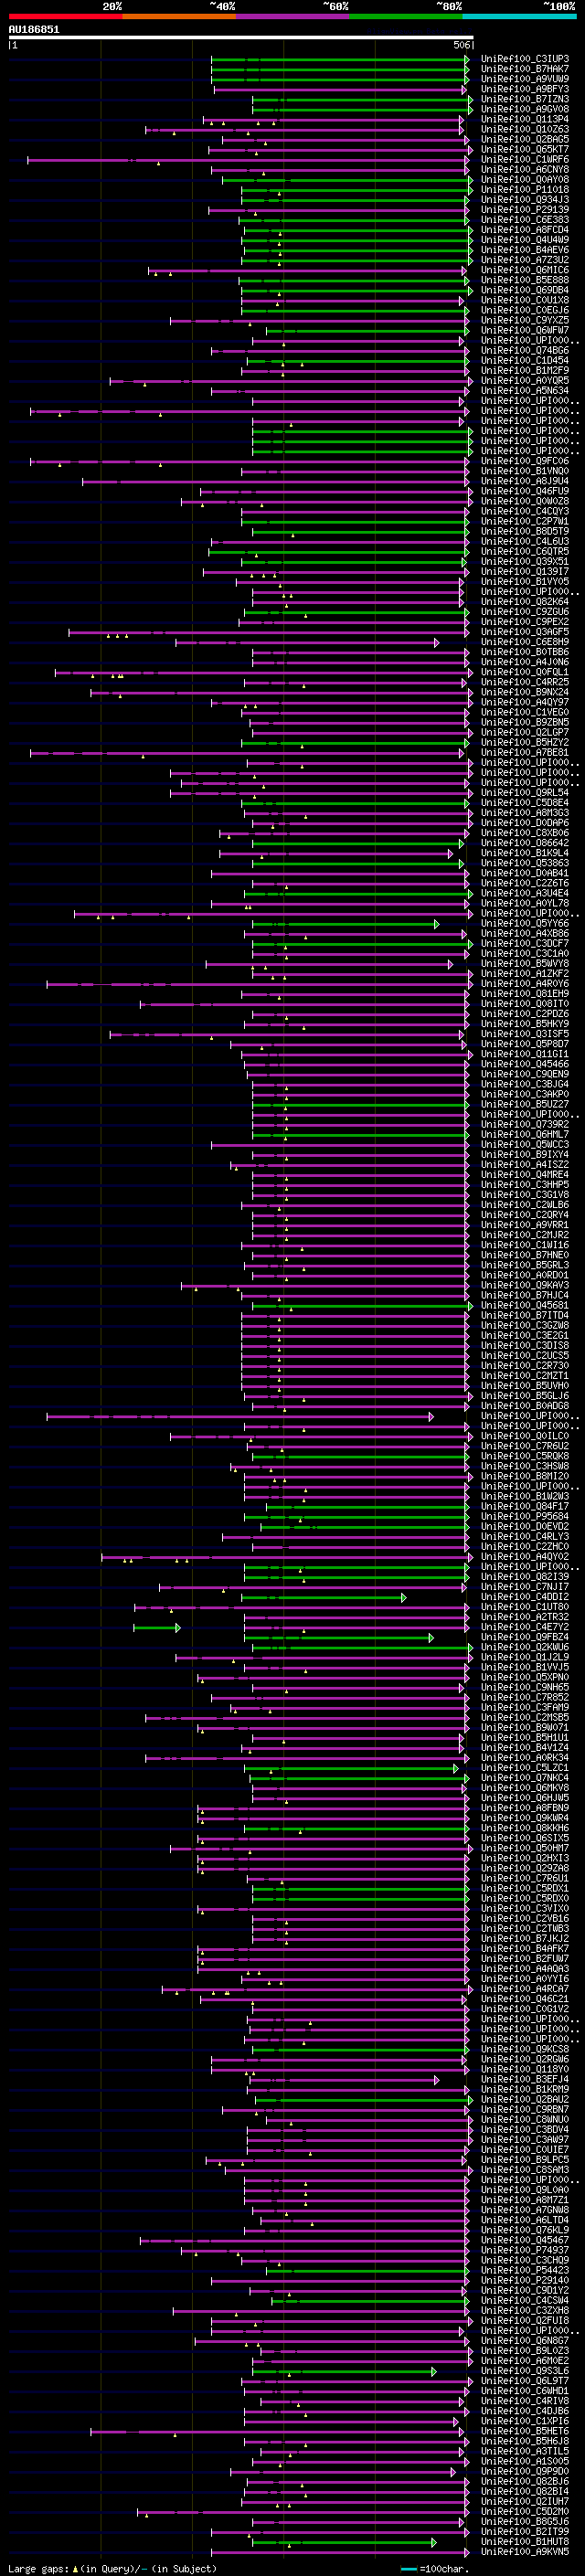Open hit UniRef100_Q69DB4

[x=524, y=291]
